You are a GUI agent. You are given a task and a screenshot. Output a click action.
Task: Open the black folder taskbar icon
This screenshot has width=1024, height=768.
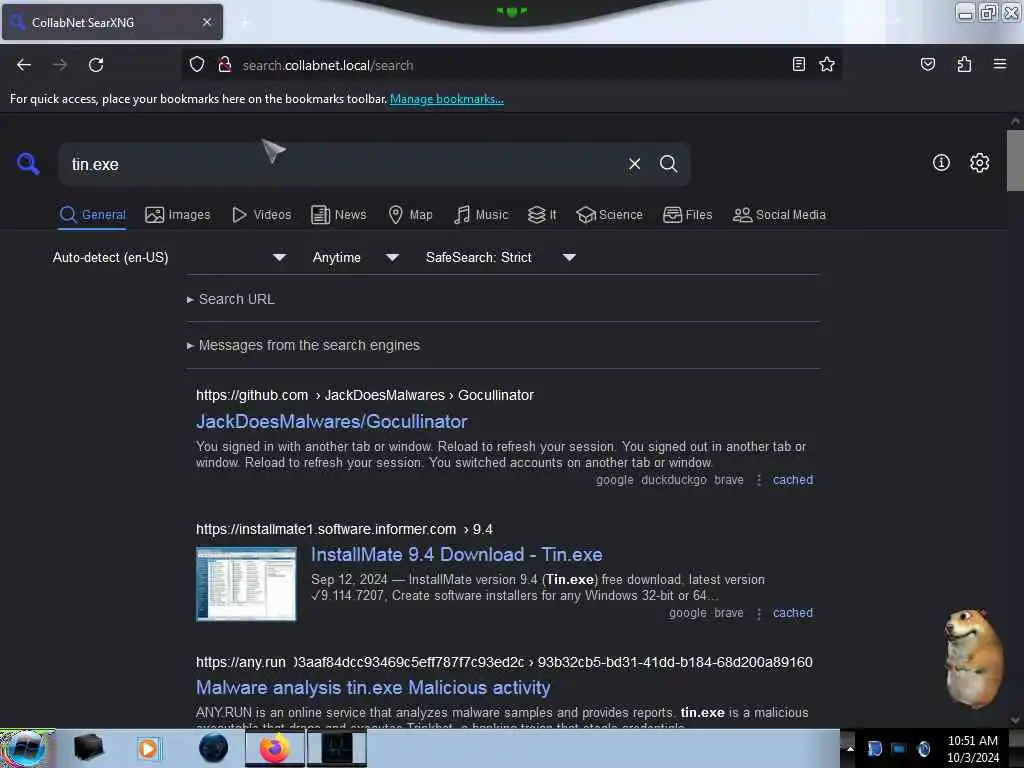point(88,748)
